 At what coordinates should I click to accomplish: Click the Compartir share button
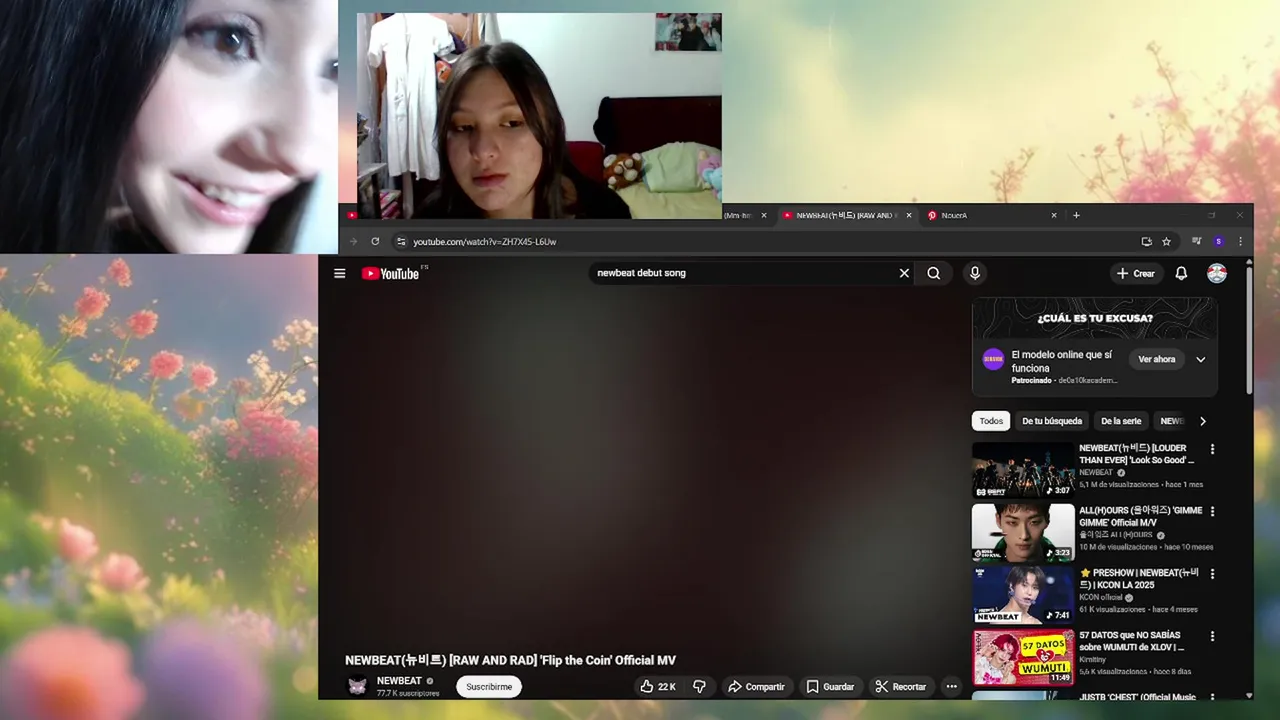pos(756,687)
